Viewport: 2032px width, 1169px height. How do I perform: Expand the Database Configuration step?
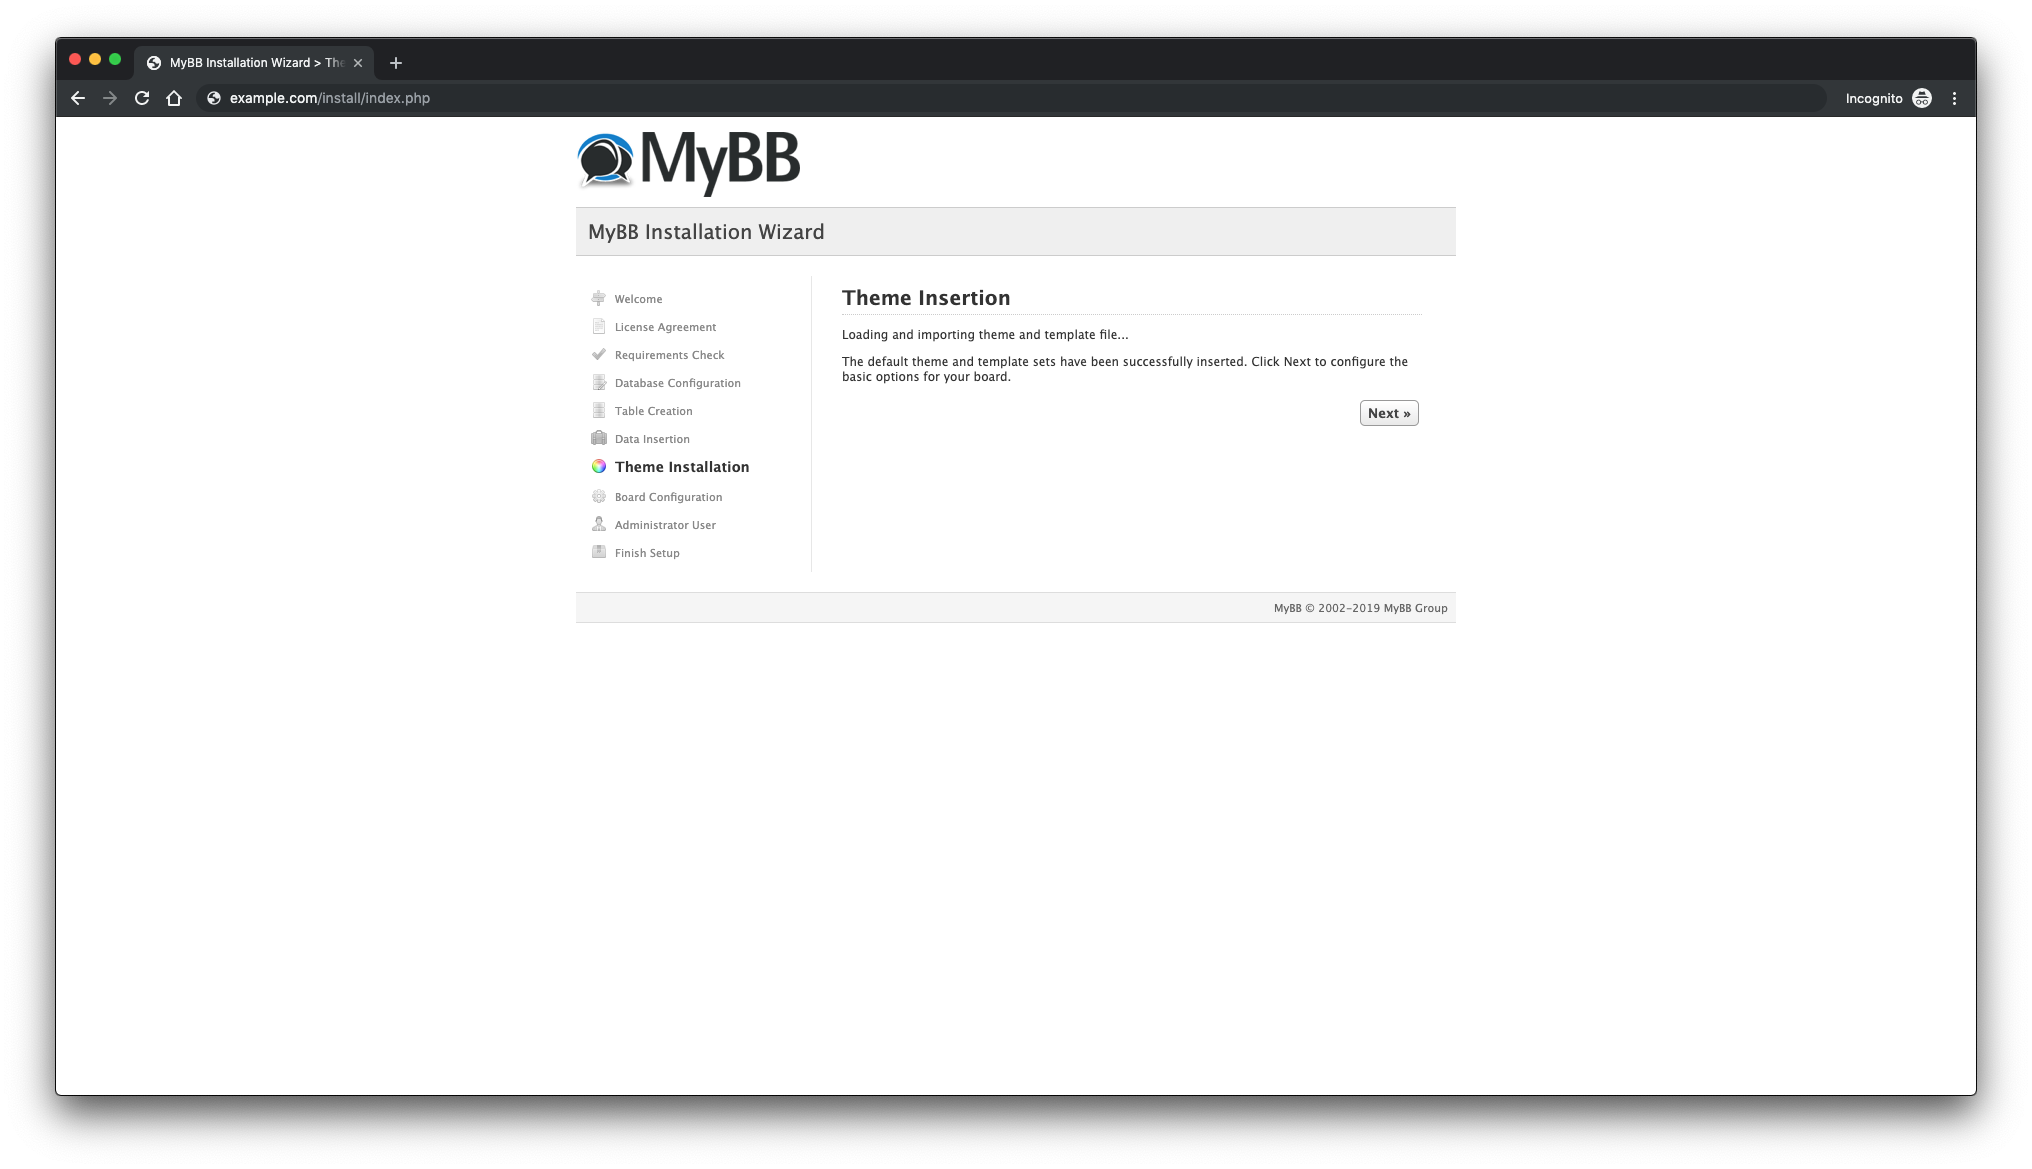(677, 382)
